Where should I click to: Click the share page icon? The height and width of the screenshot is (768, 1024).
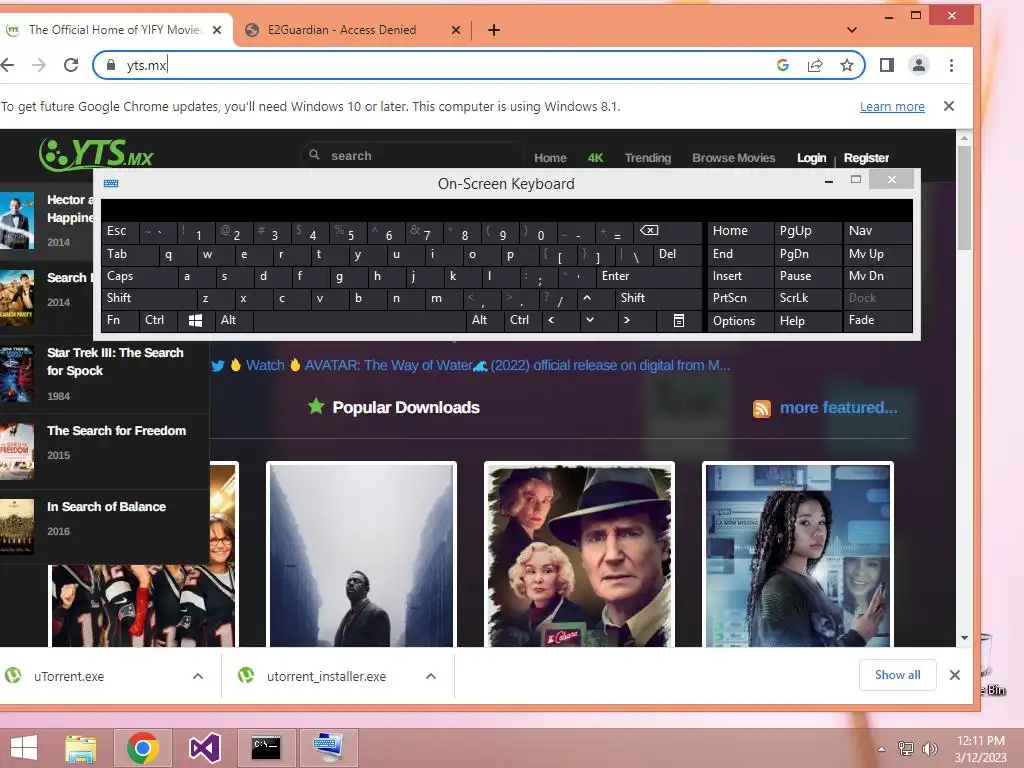pyautogui.click(x=814, y=65)
